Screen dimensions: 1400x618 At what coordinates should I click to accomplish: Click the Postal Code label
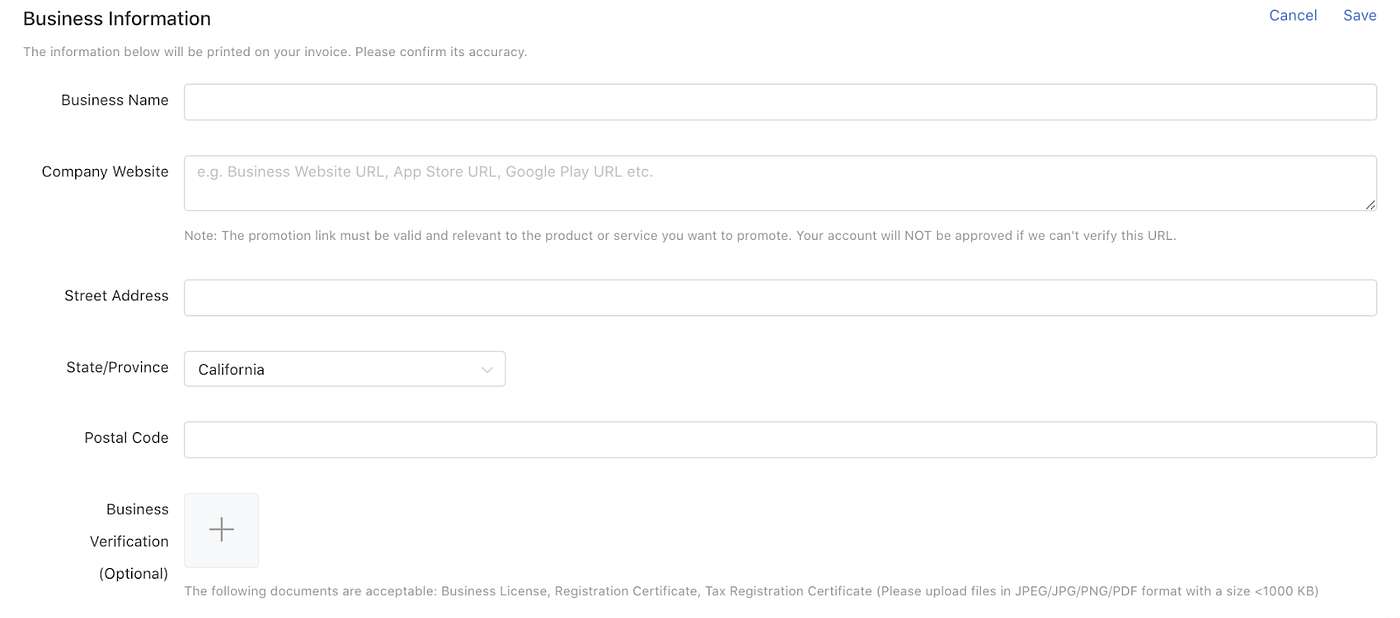tap(126, 438)
